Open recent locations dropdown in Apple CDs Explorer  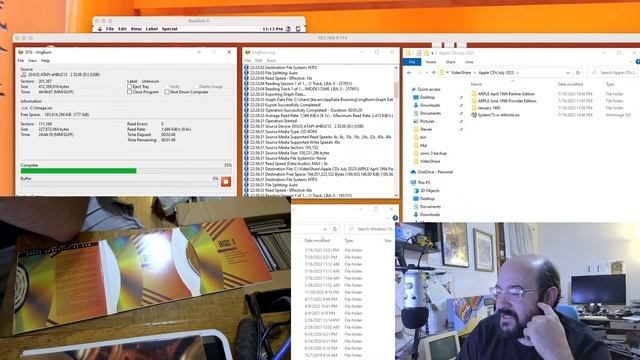point(427,73)
